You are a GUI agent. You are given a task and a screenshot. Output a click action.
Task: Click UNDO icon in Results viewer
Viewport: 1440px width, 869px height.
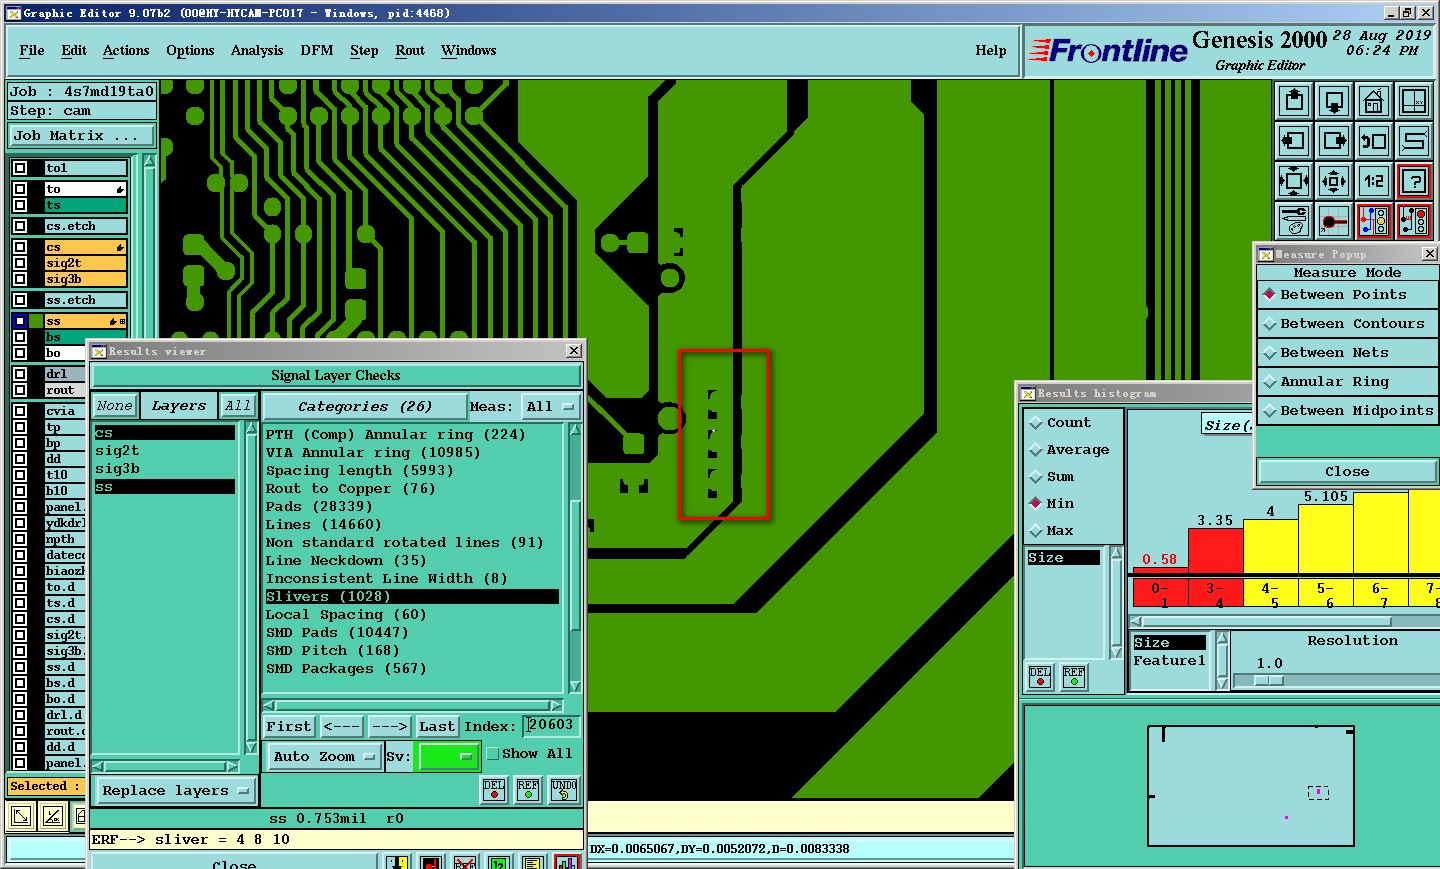(564, 790)
